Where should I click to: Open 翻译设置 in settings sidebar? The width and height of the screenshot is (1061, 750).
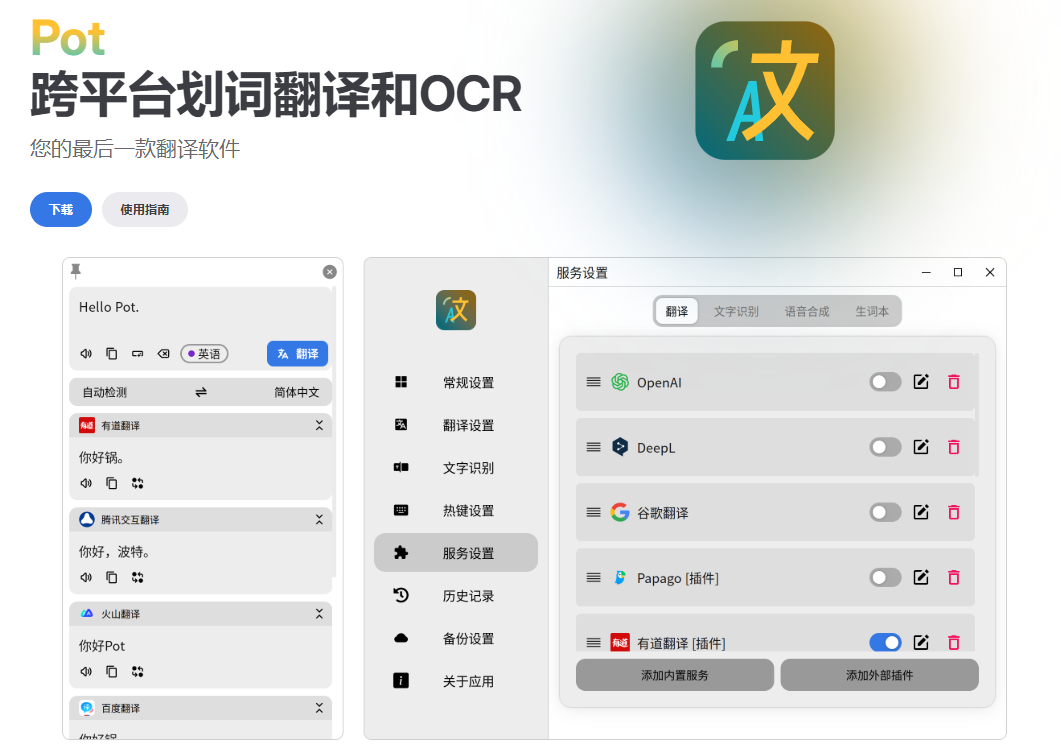coord(455,425)
